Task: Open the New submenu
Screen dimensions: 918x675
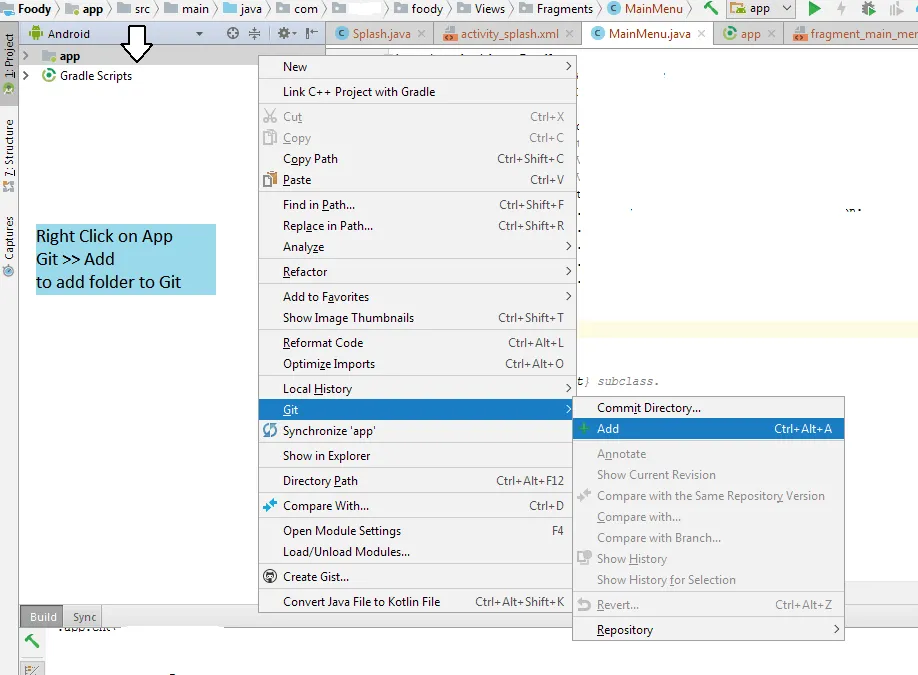Action: pyautogui.click(x=417, y=67)
